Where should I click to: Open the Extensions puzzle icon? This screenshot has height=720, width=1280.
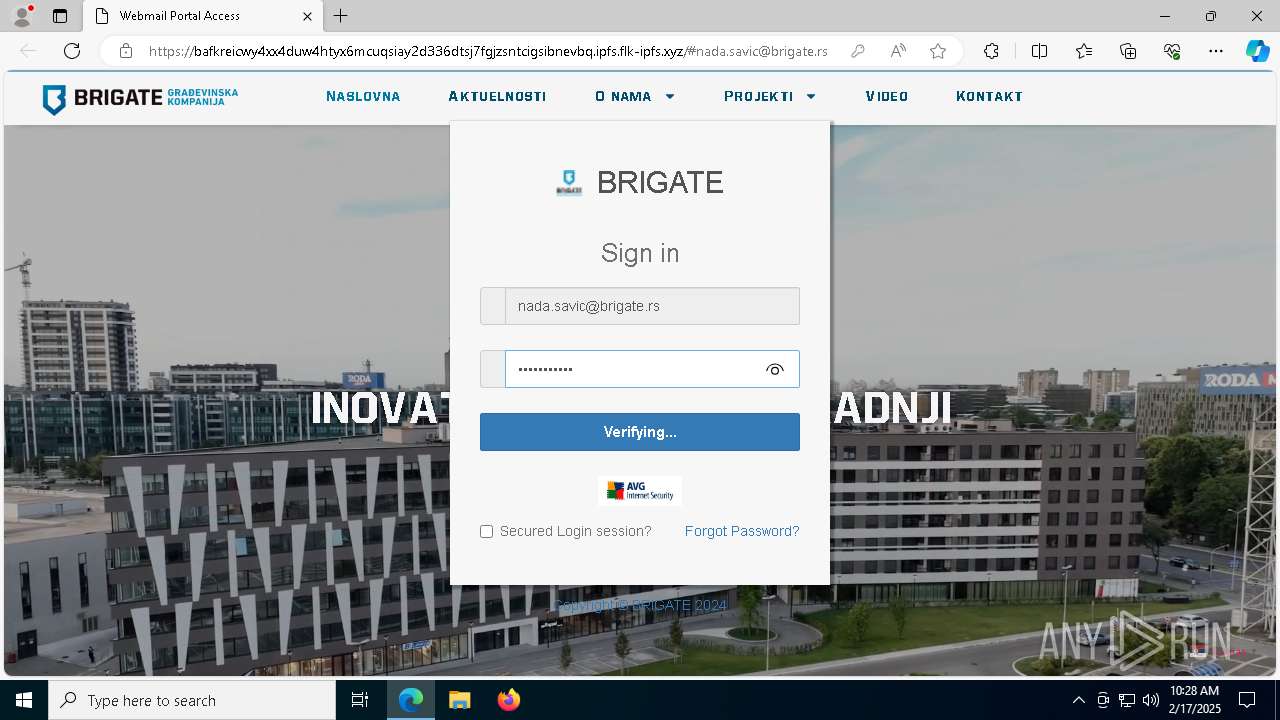pyautogui.click(x=991, y=51)
